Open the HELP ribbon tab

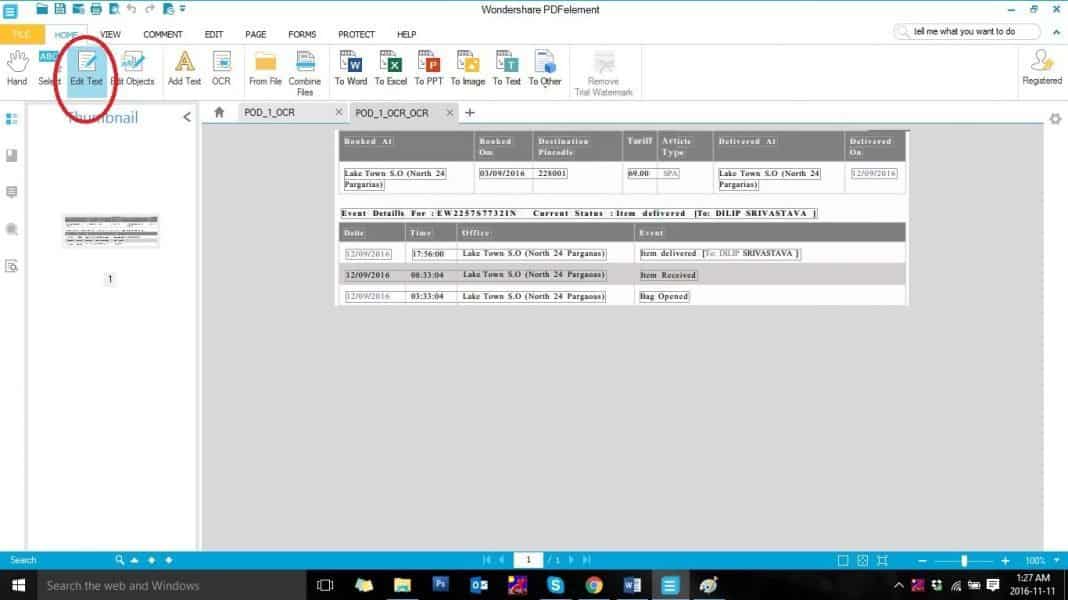(x=407, y=34)
